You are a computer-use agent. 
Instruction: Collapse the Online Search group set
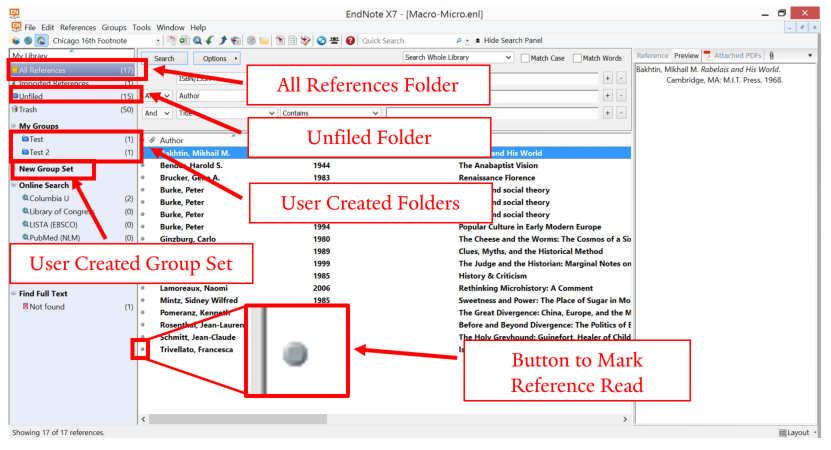[14, 185]
